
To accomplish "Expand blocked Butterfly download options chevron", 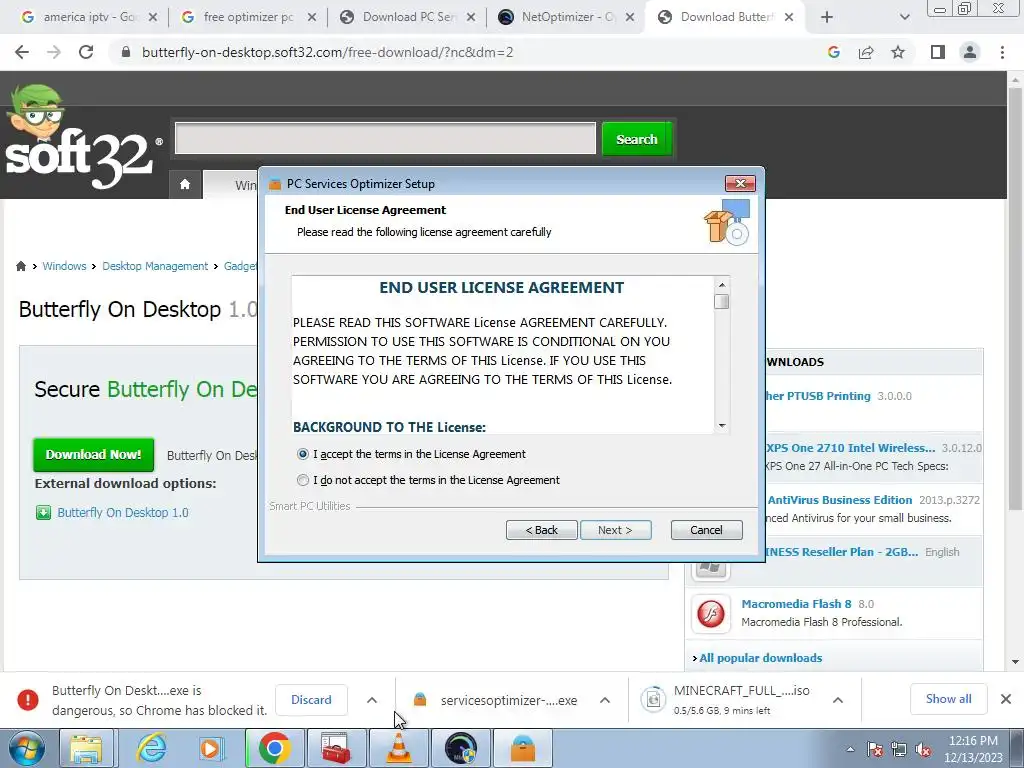I will [x=372, y=699].
